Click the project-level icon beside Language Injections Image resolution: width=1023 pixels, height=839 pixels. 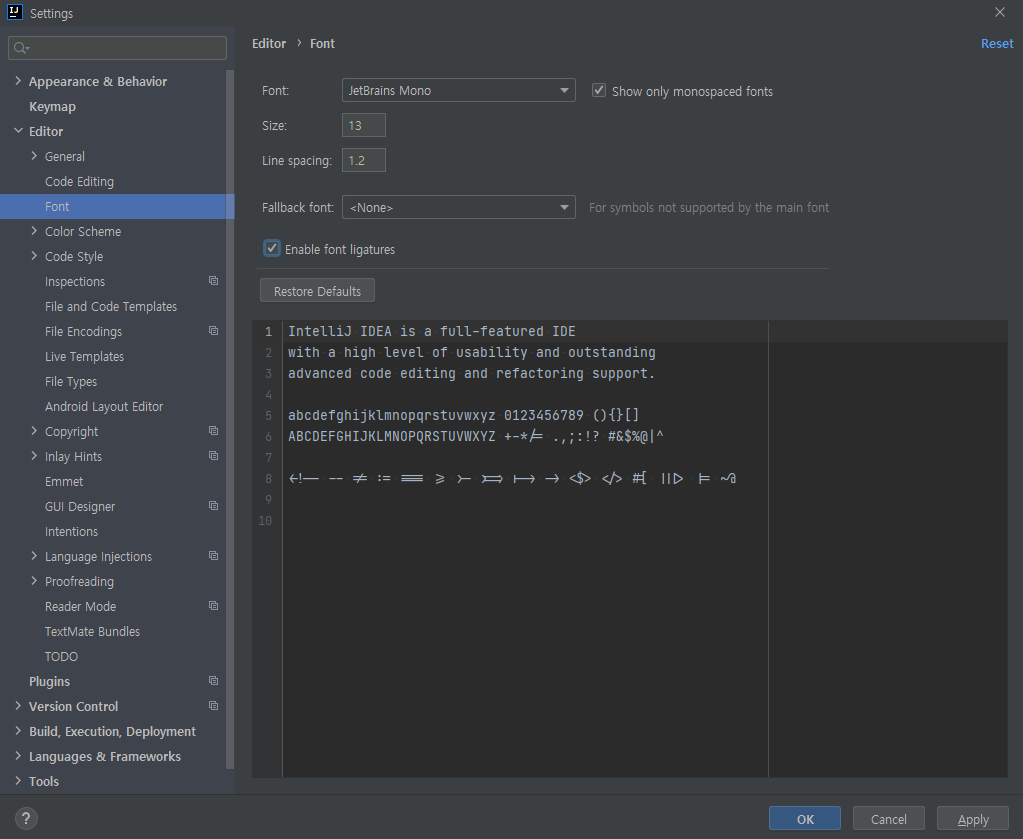pos(213,556)
